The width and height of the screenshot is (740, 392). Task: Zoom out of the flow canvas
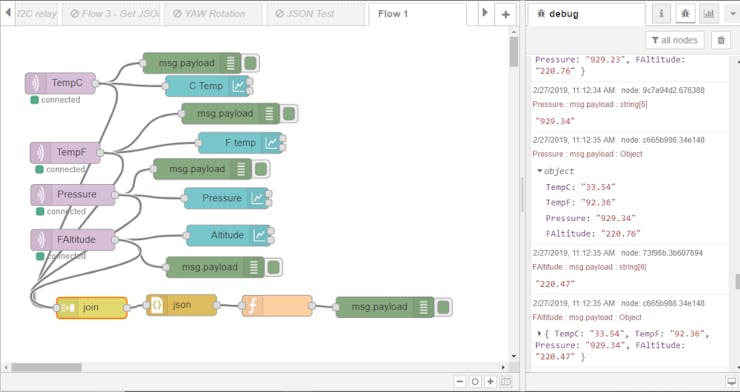click(x=461, y=382)
